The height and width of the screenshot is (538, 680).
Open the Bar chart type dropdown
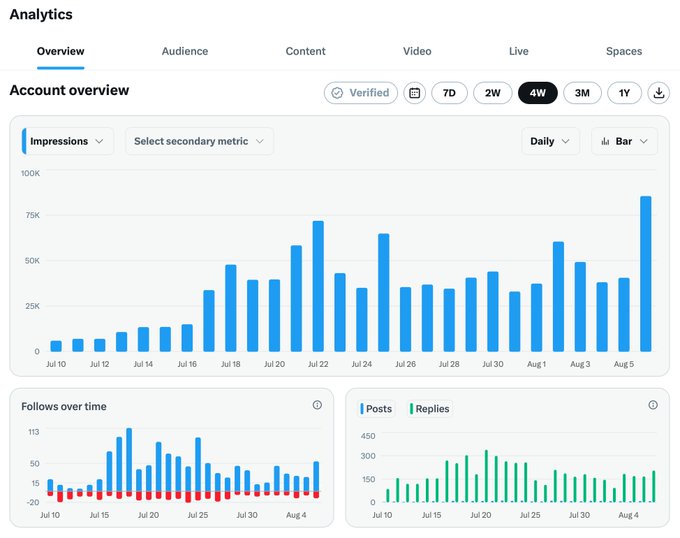[x=624, y=141]
